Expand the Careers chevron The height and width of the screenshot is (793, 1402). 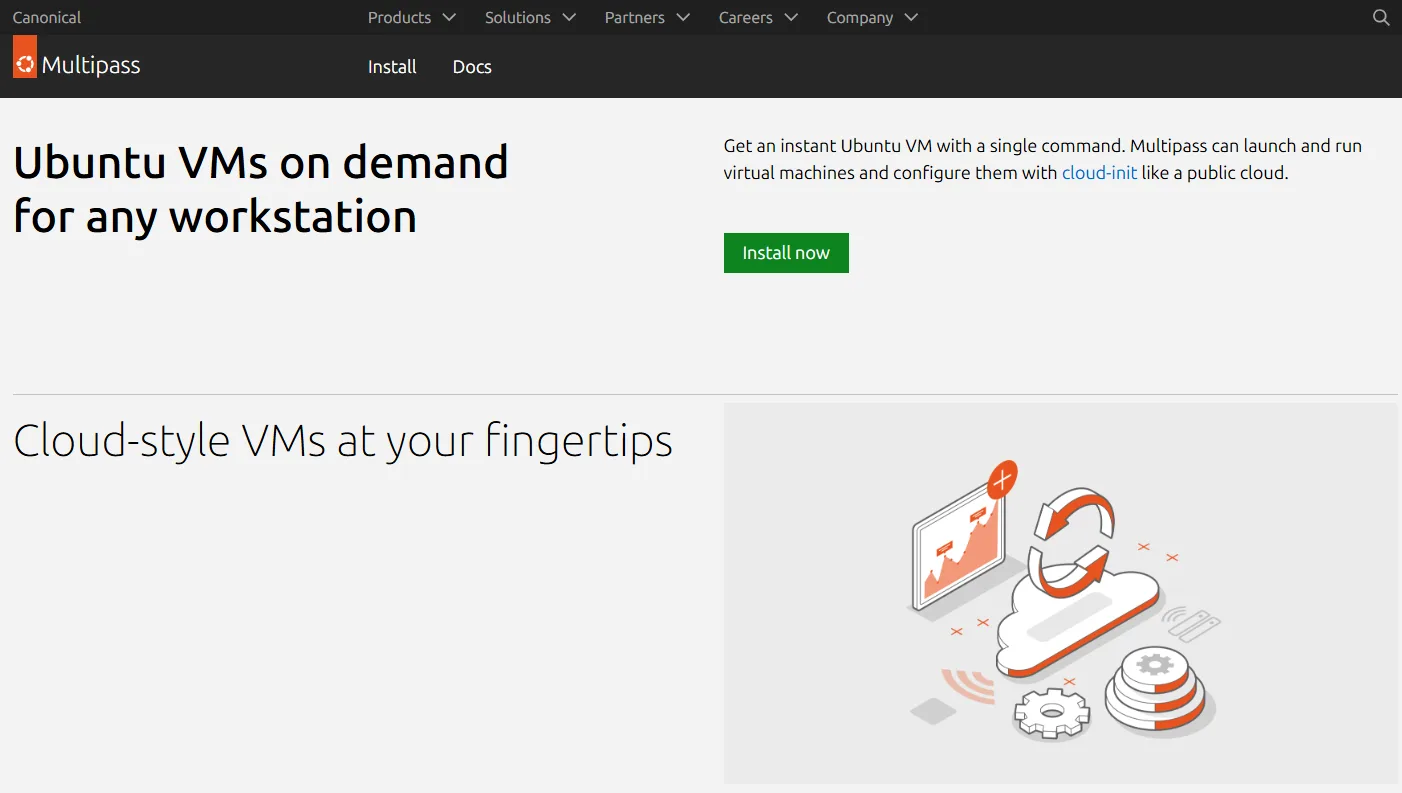[x=791, y=18]
